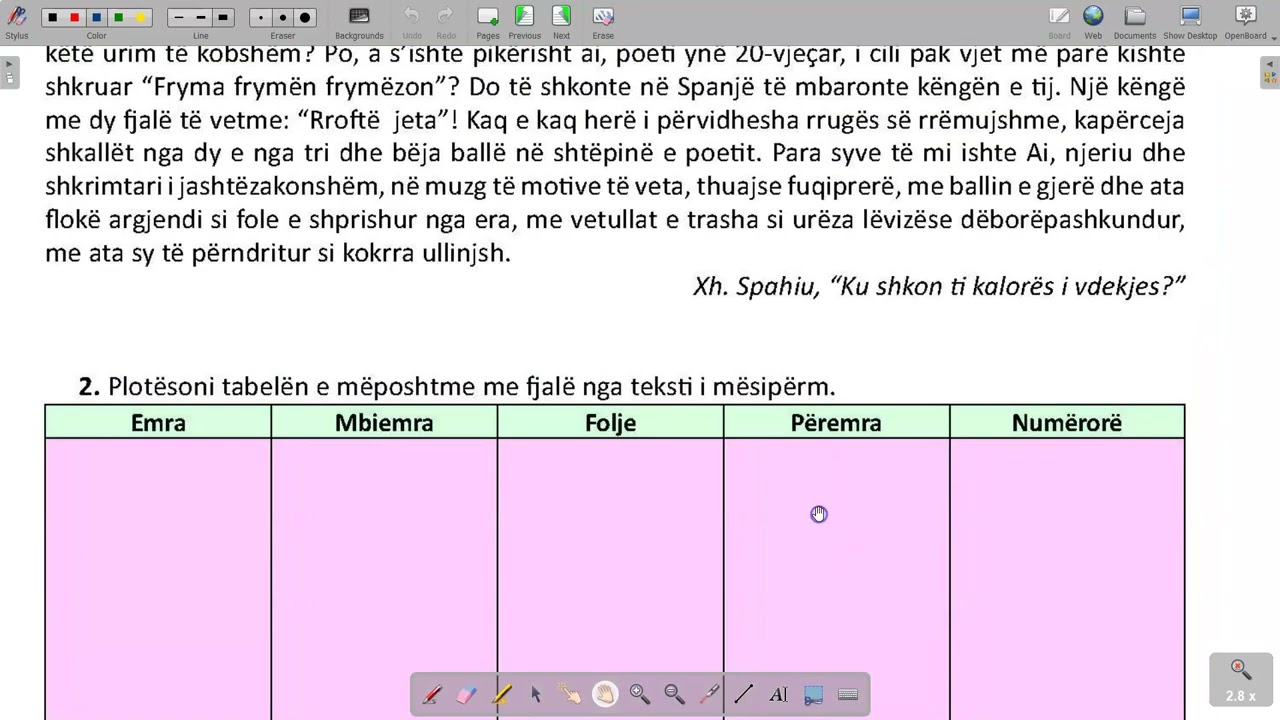This screenshot has width=1280, height=720.
Task: Select the Laser pointer tool
Action: tap(709, 695)
